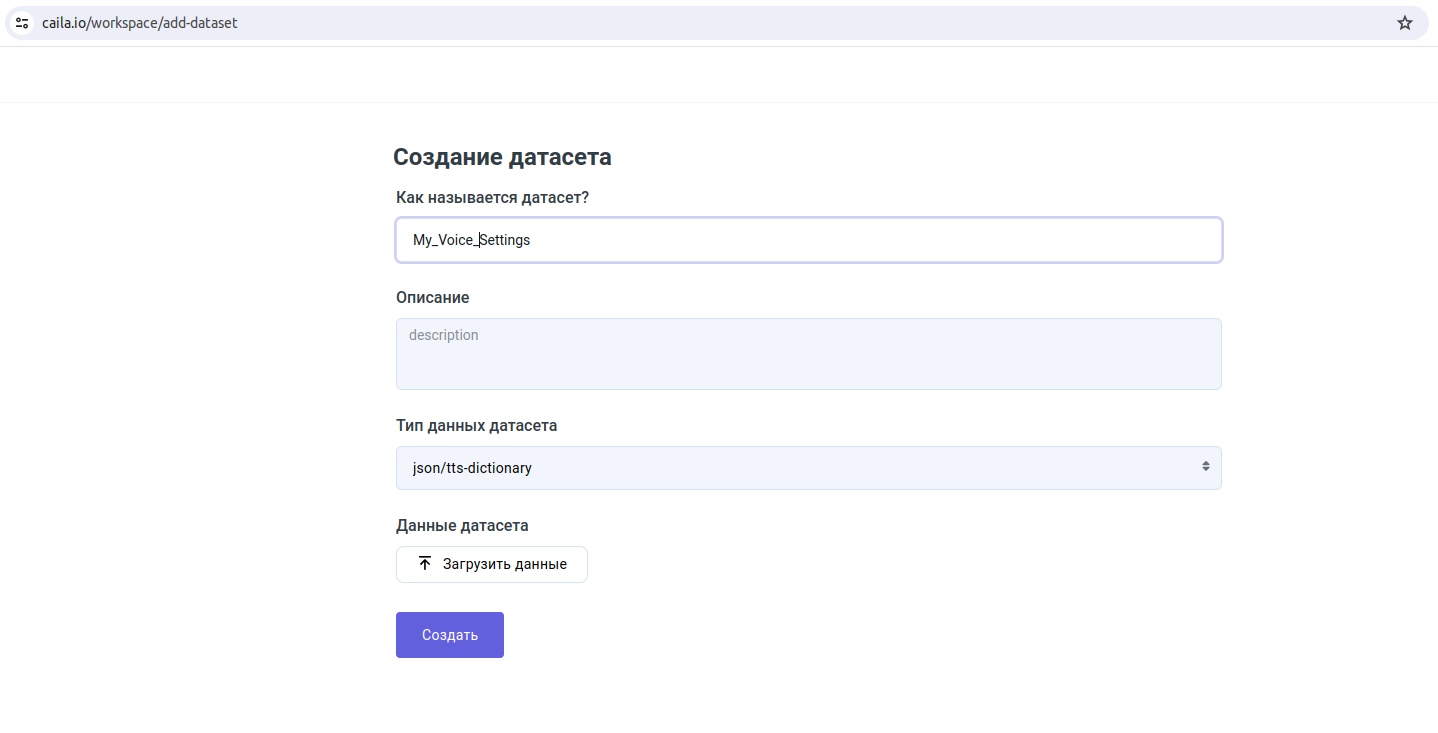This screenshot has height=733, width=1438.
Task: Open the json/tts-dictionary data type dropdown
Action: (x=808, y=468)
